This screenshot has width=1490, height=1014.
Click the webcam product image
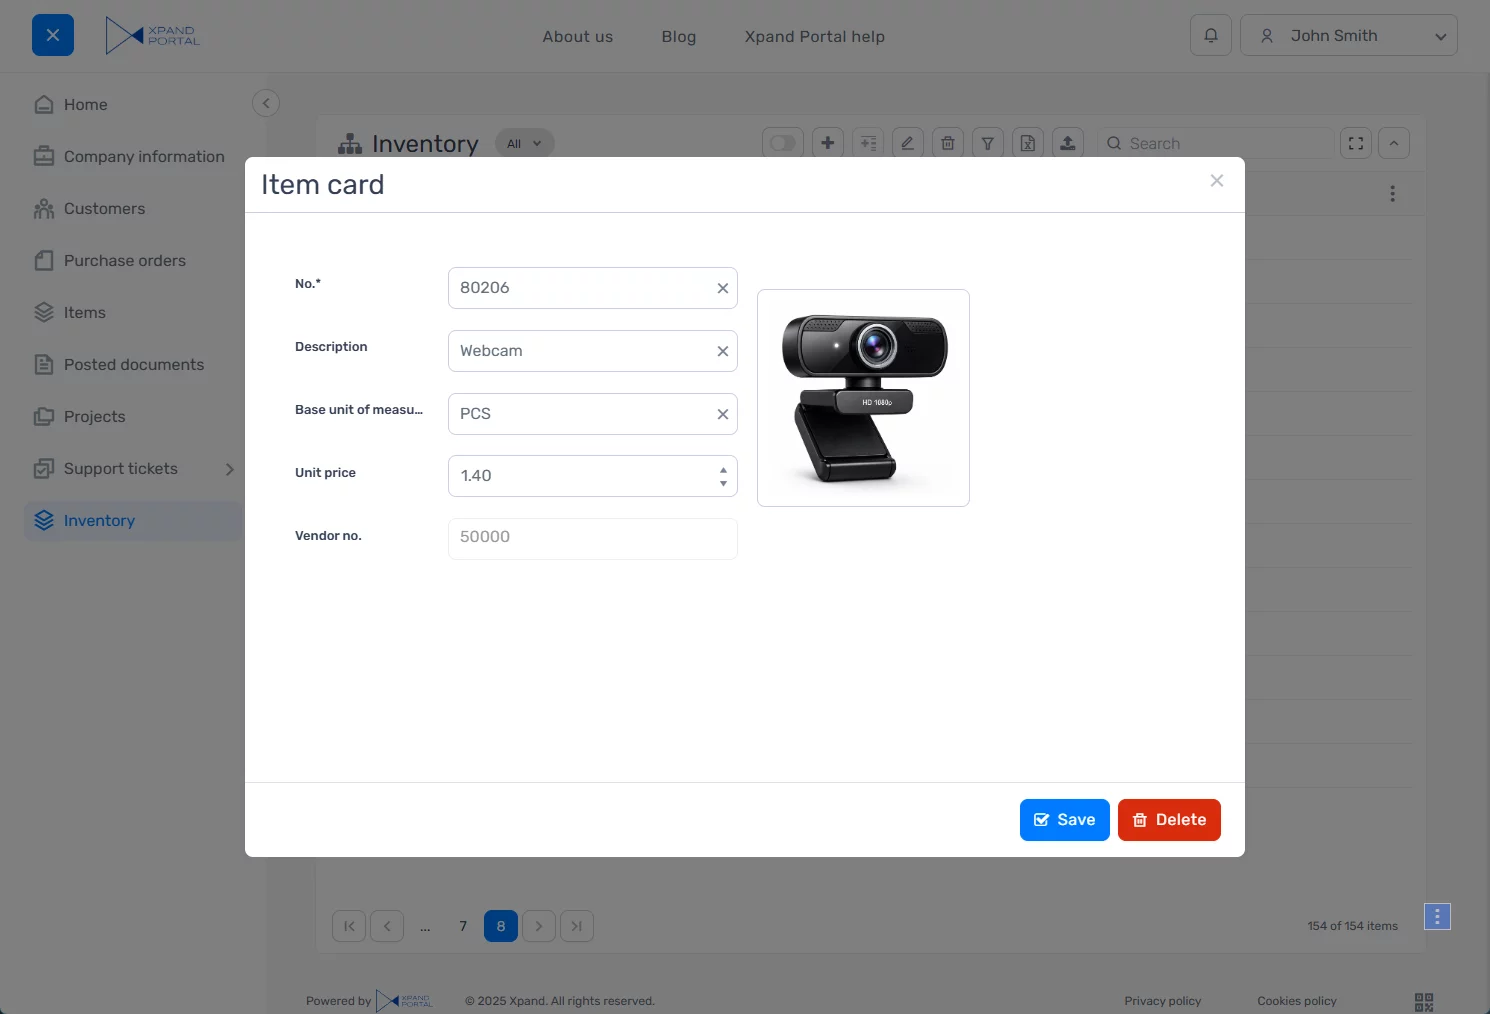(x=863, y=398)
